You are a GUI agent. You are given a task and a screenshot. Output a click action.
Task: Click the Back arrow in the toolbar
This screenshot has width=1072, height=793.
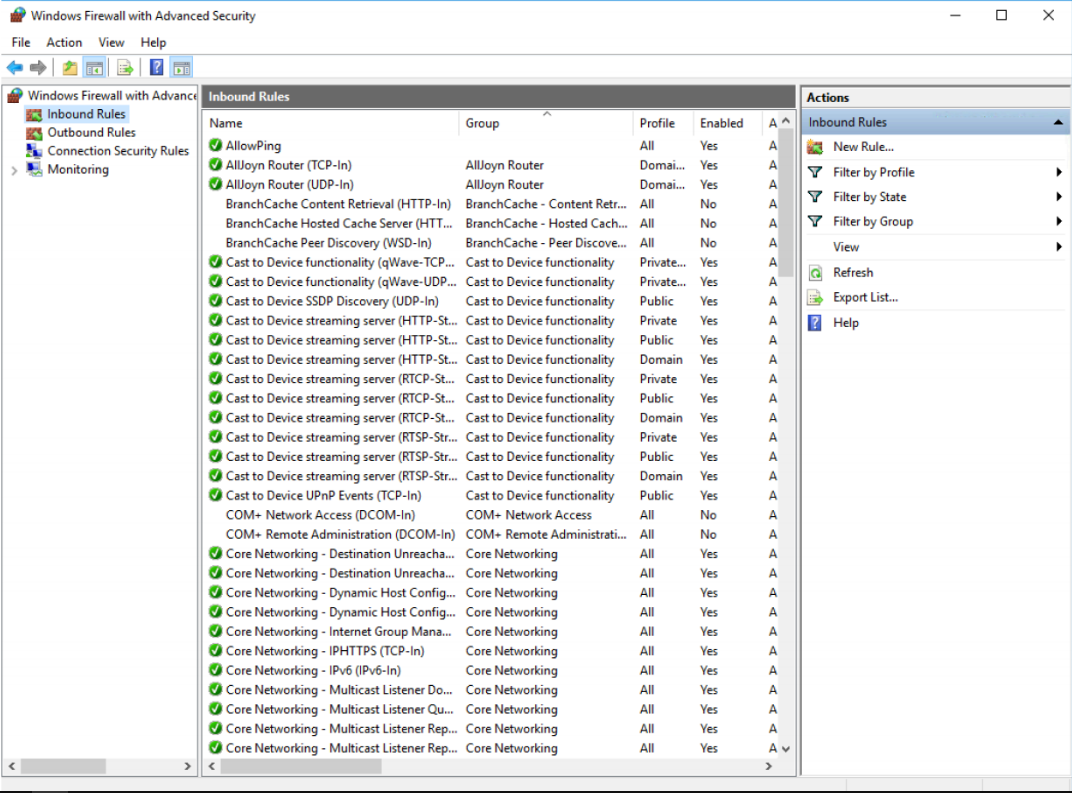[14, 67]
